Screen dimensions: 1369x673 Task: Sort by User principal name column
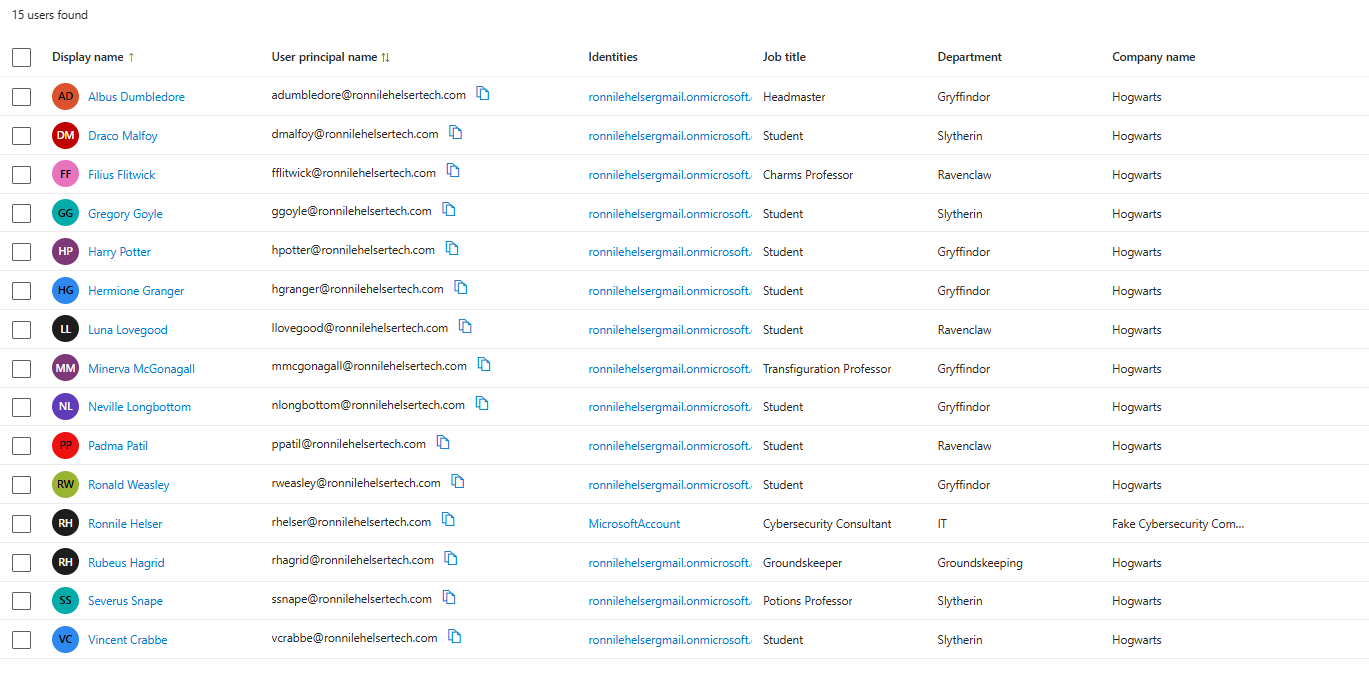(331, 57)
